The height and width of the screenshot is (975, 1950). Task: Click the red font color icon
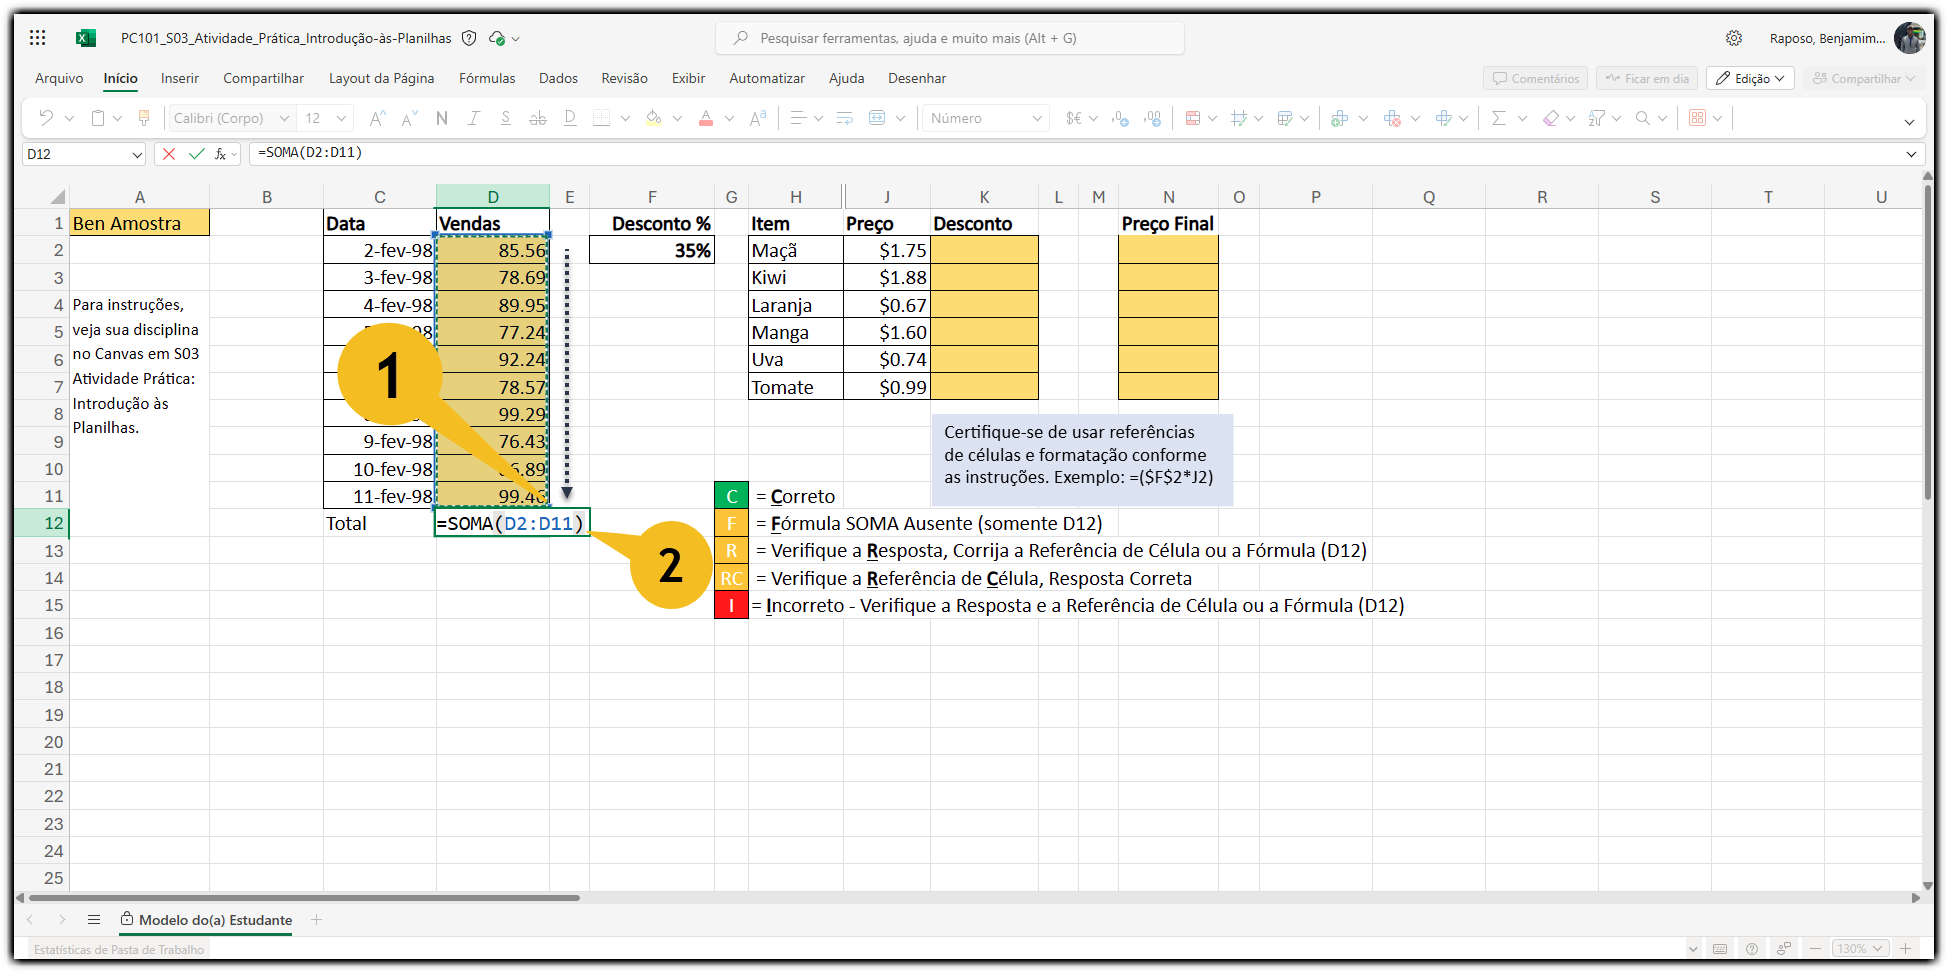706,118
